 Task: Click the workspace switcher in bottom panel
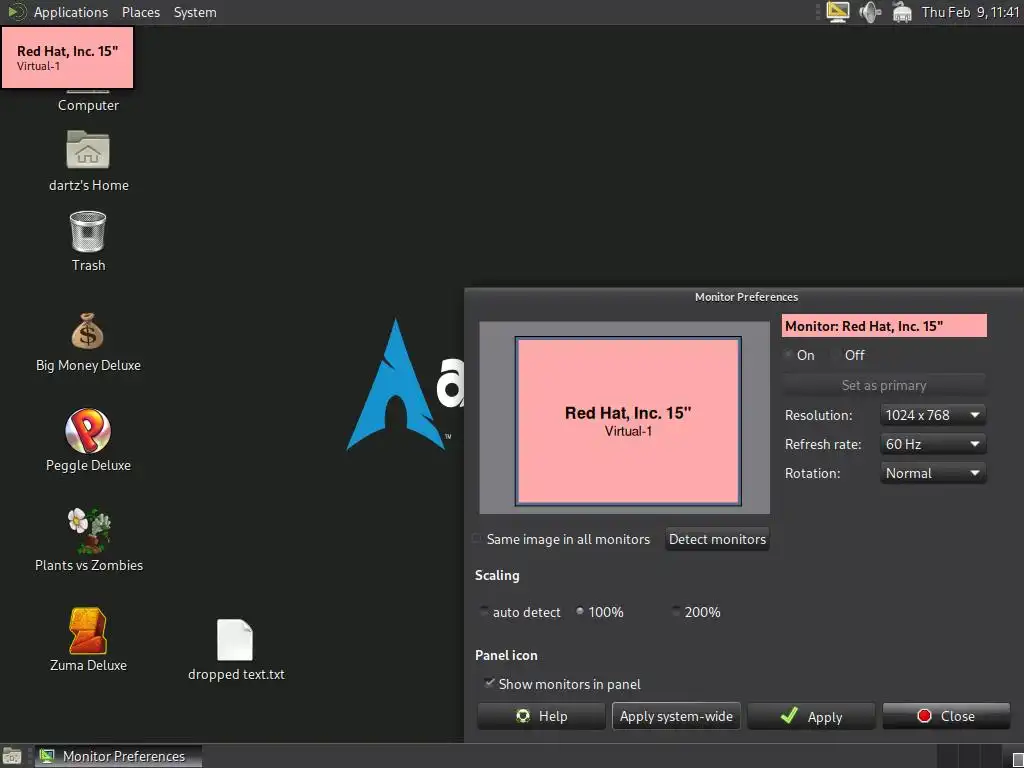click(980, 756)
